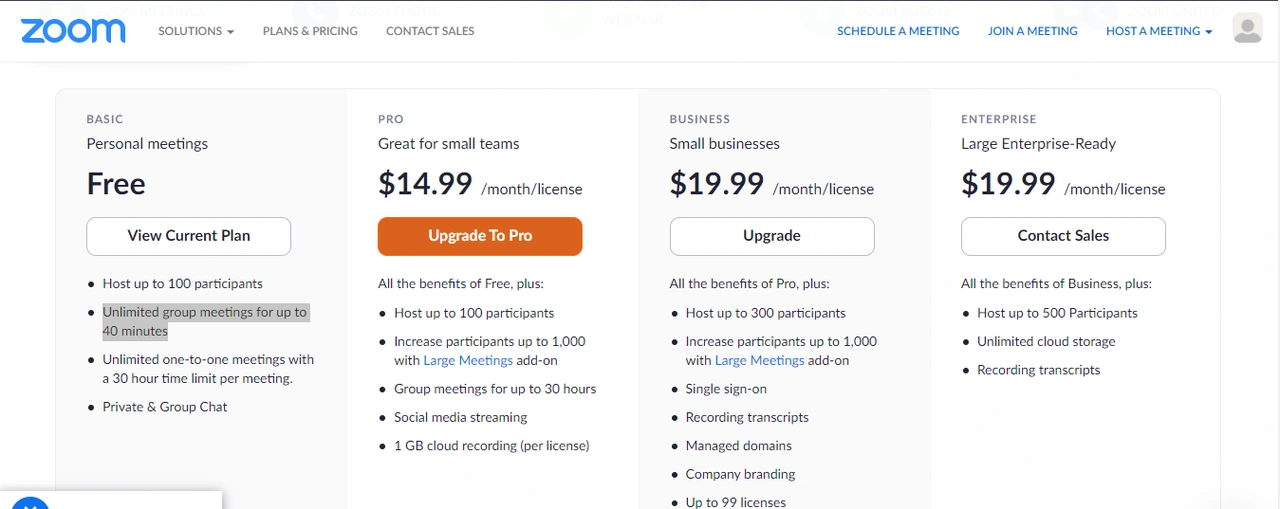Click 'Small businesses' plan subtitle
Viewport: 1280px width, 509px height.
(x=725, y=144)
